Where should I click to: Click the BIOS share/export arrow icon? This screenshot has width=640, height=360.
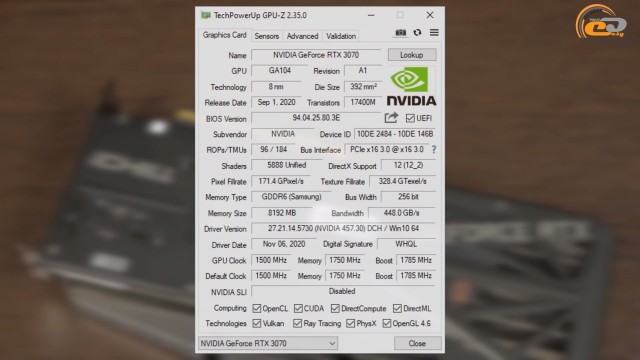pyautogui.click(x=391, y=118)
